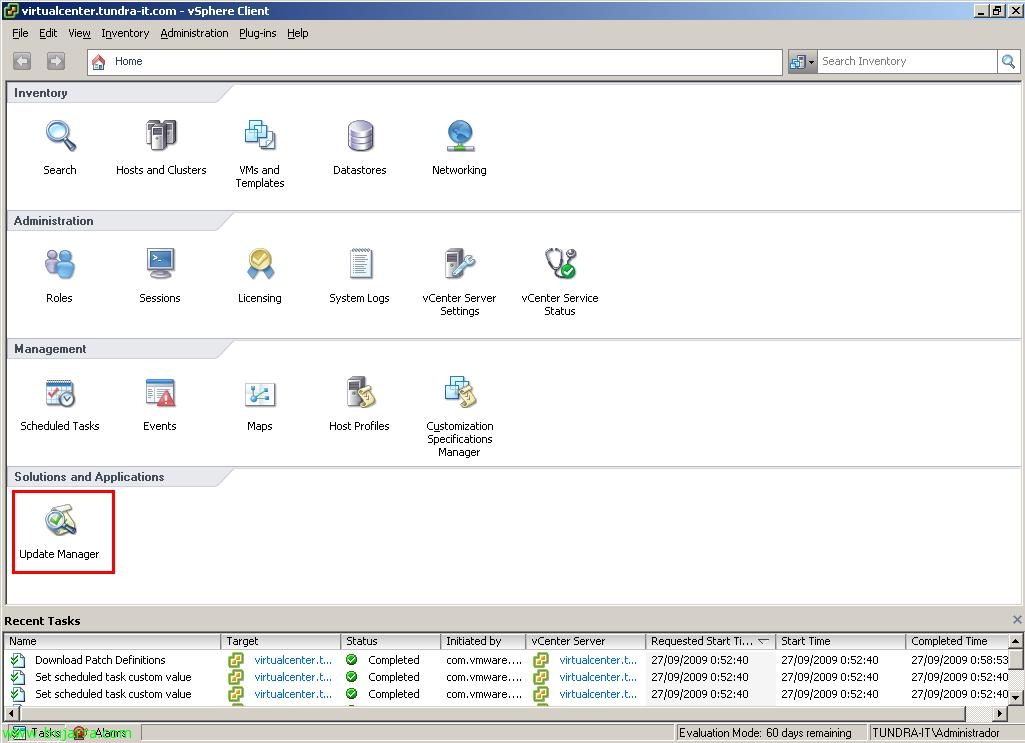This screenshot has width=1025, height=743.
Task: Close the Recent Tasks panel
Action: 1017,619
